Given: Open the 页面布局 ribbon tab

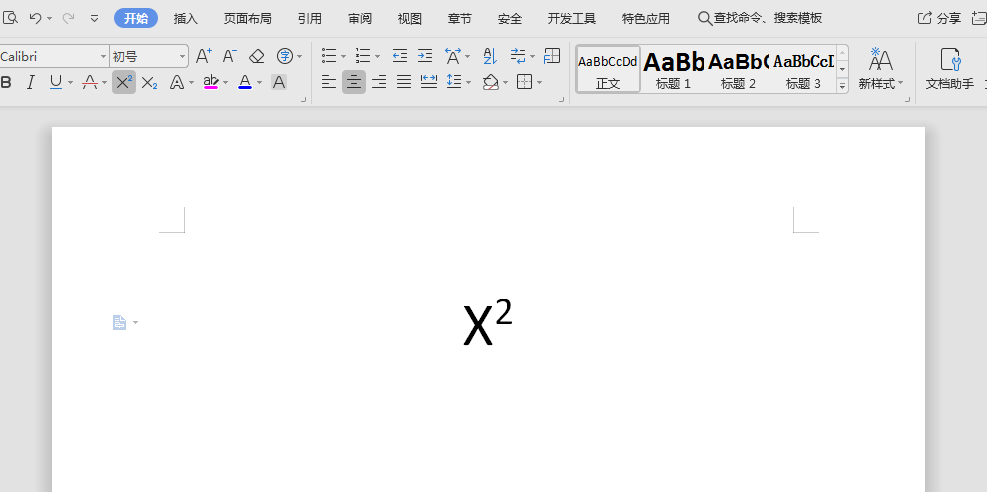Looking at the screenshot, I should coord(247,18).
